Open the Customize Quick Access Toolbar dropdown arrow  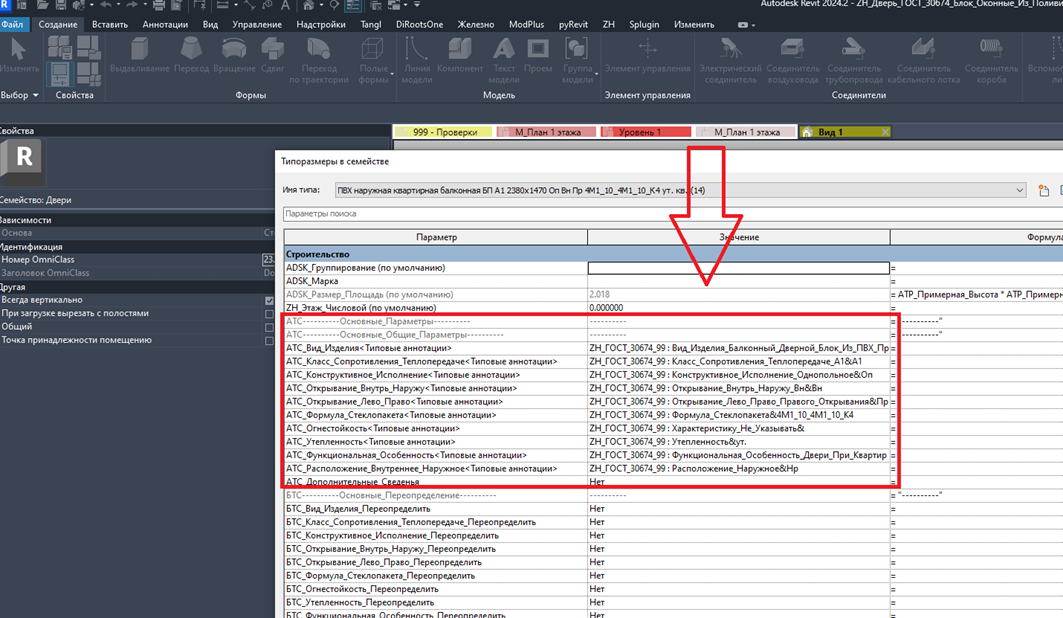[x=417, y=5]
